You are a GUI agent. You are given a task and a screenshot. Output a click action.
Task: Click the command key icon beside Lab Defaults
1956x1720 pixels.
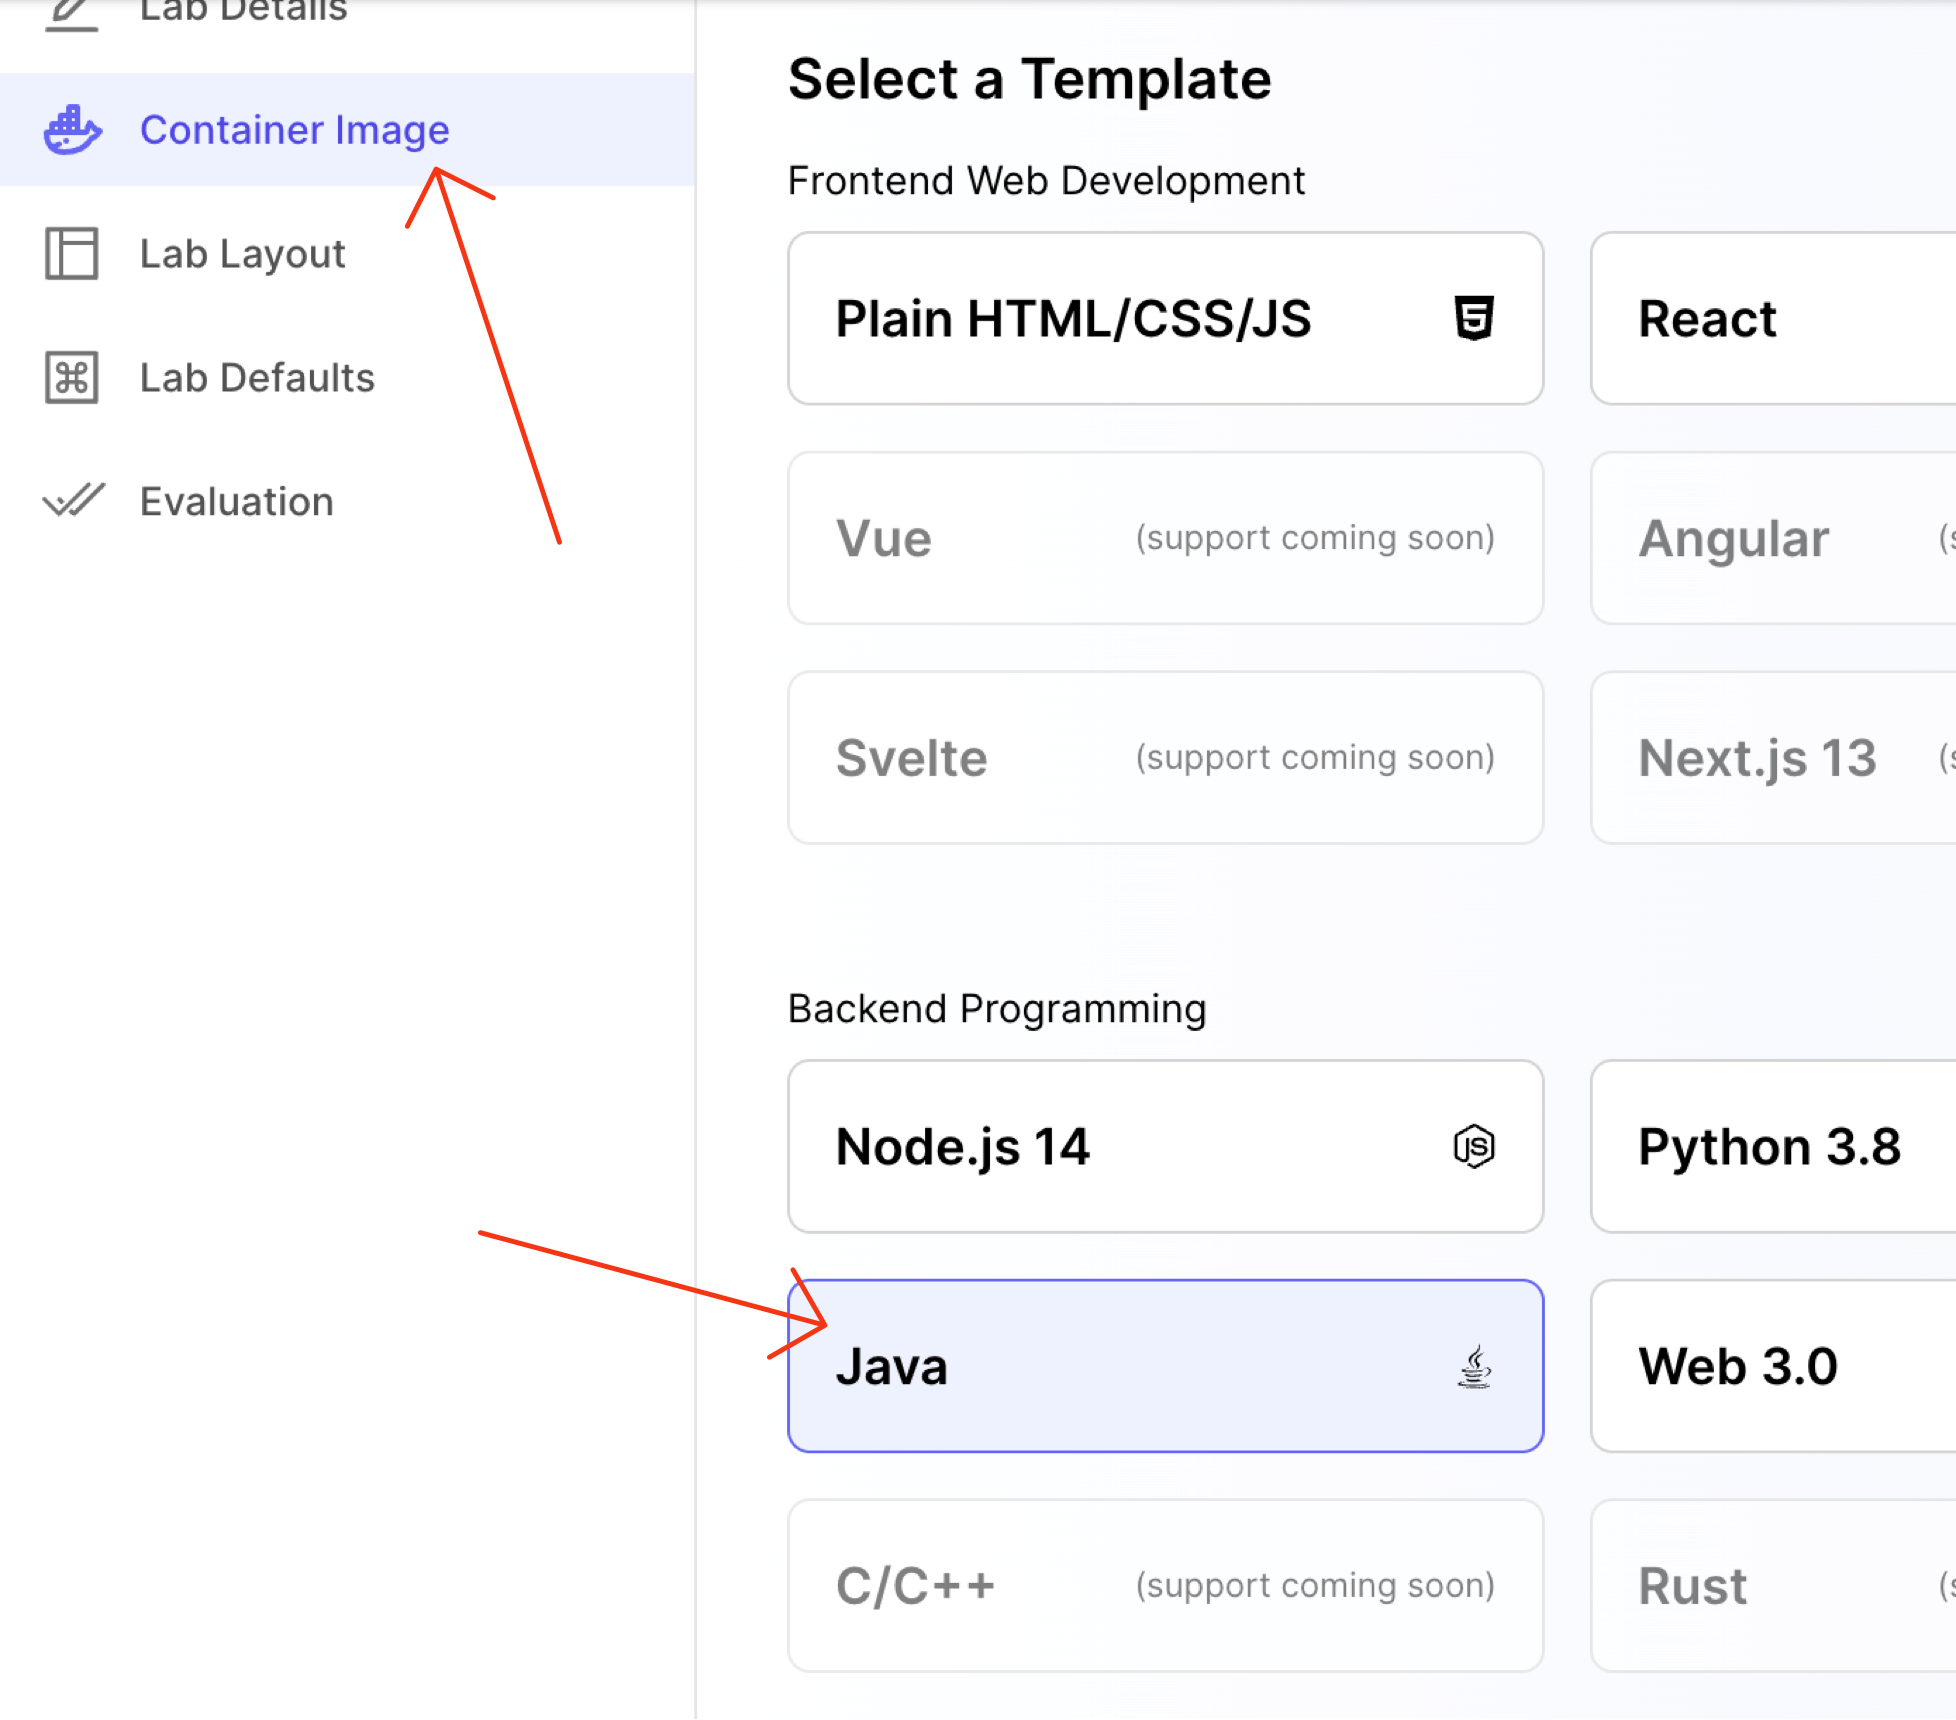click(71, 378)
